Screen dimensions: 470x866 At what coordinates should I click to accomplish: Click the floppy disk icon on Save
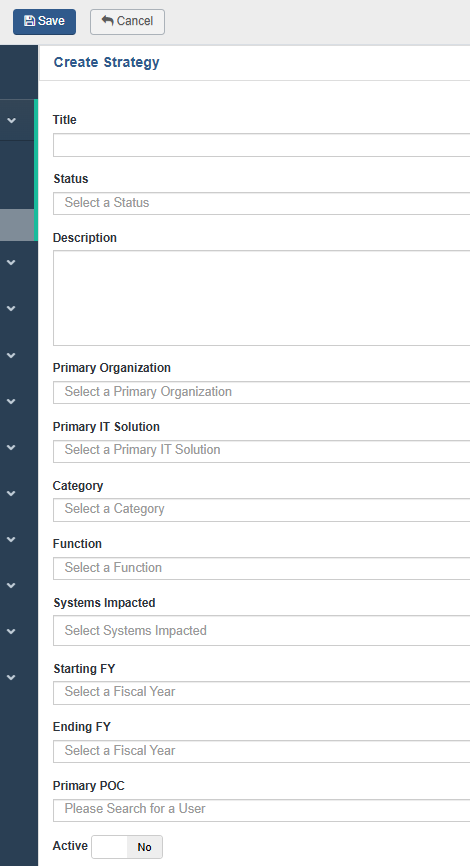(x=30, y=21)
